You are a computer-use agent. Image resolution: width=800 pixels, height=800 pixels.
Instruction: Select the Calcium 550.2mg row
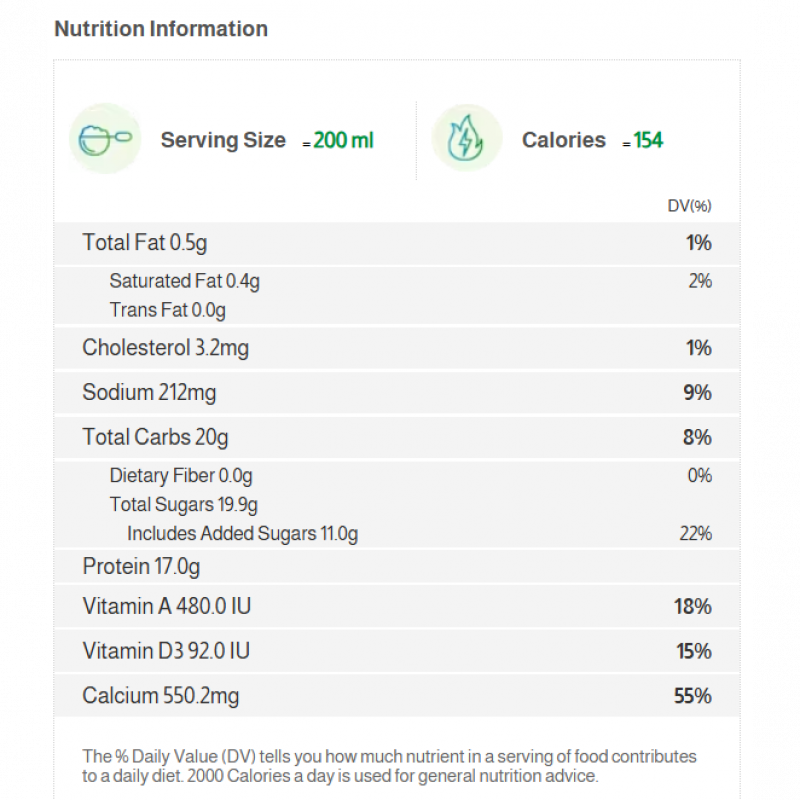[397, 696]
